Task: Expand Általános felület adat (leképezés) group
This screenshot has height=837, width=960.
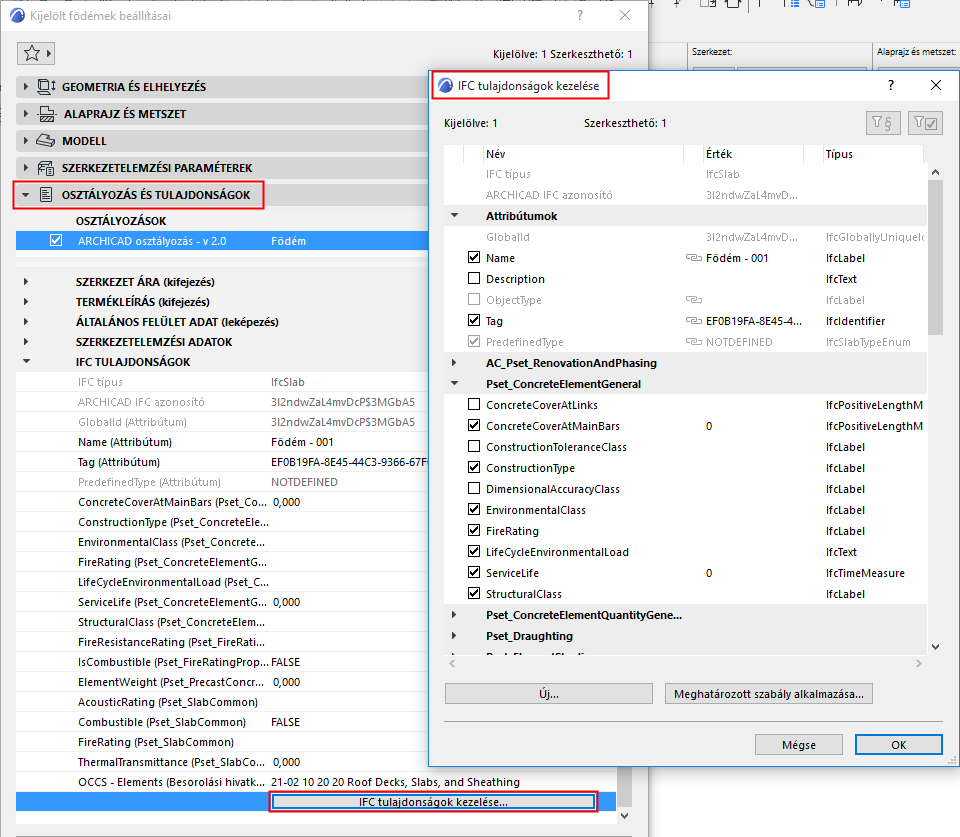Action: point(26,321)
